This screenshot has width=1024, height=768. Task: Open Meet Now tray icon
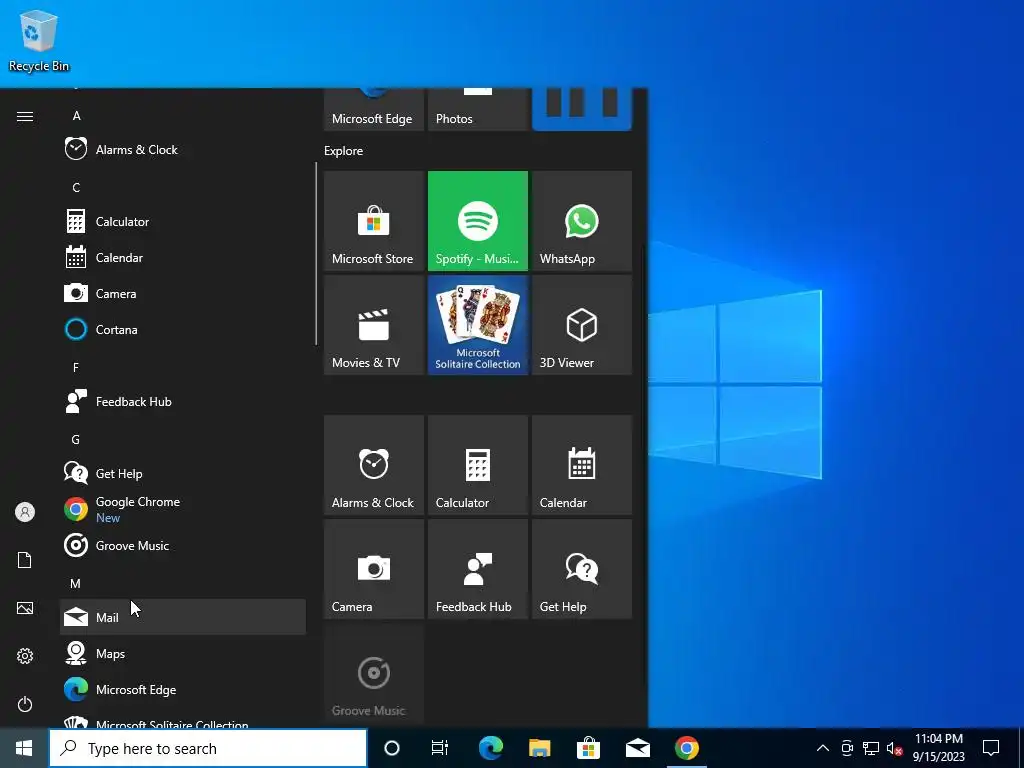click(x=847, y=748)
